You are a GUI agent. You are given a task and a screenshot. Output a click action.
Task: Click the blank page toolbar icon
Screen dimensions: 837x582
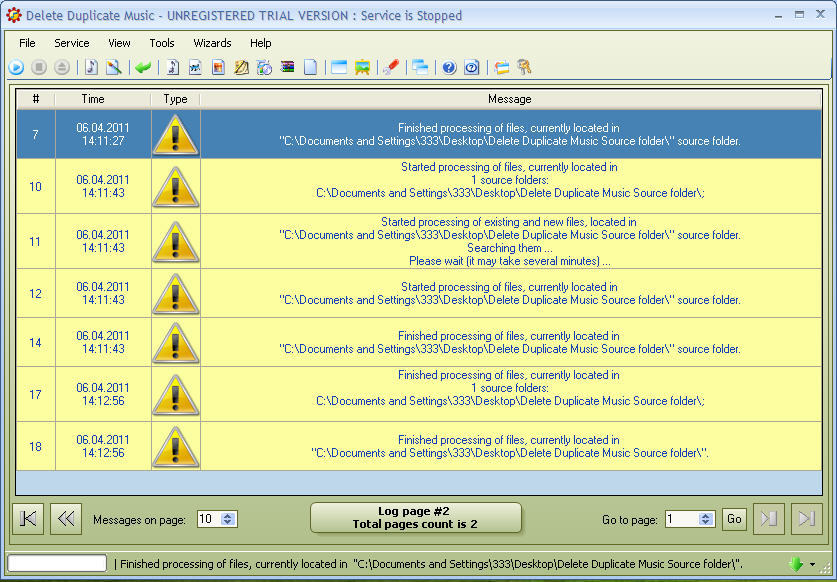(x=311, y=67)
